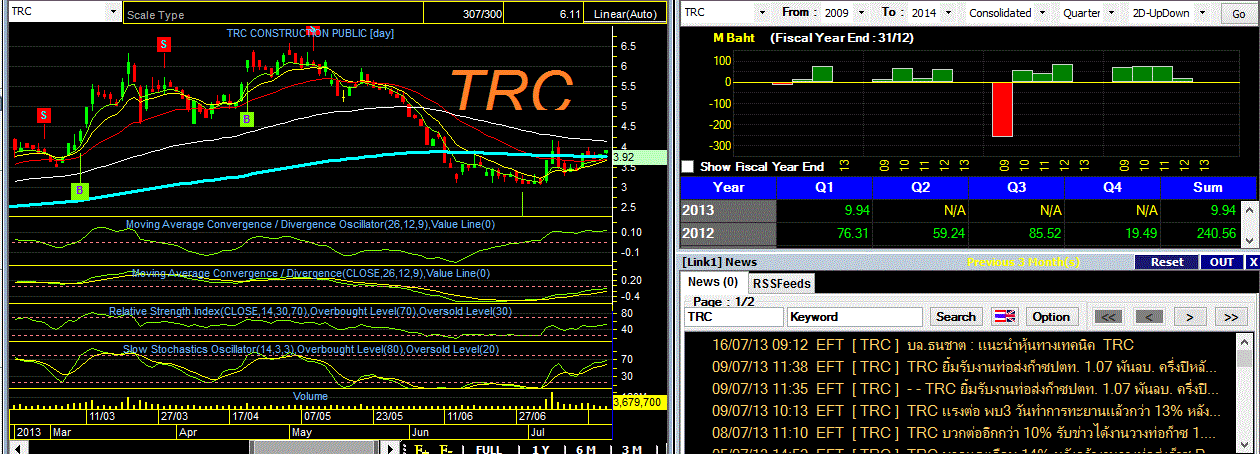
Task: Open the 2D-UpDown chart style dropdown
Action: pos(1202,12)
